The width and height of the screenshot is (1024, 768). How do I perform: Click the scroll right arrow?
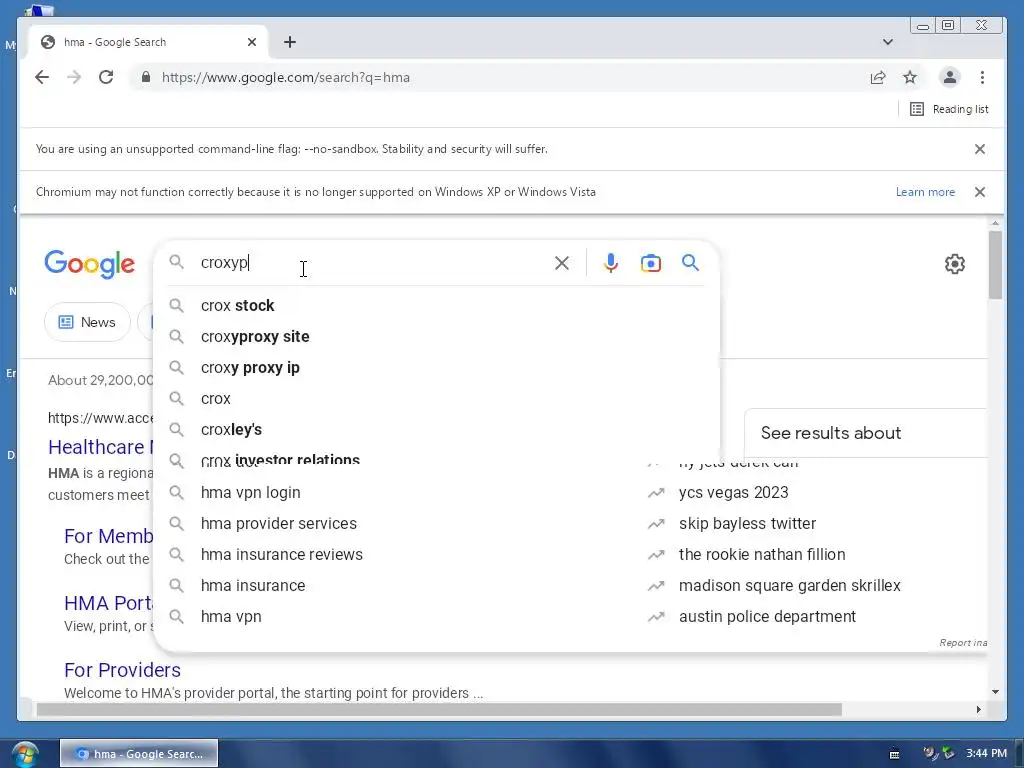978,709
